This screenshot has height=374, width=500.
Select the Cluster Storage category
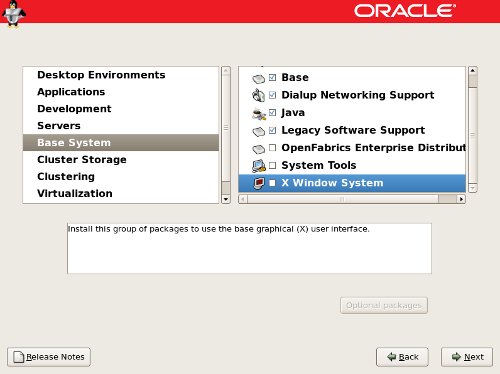coord(121,160)
